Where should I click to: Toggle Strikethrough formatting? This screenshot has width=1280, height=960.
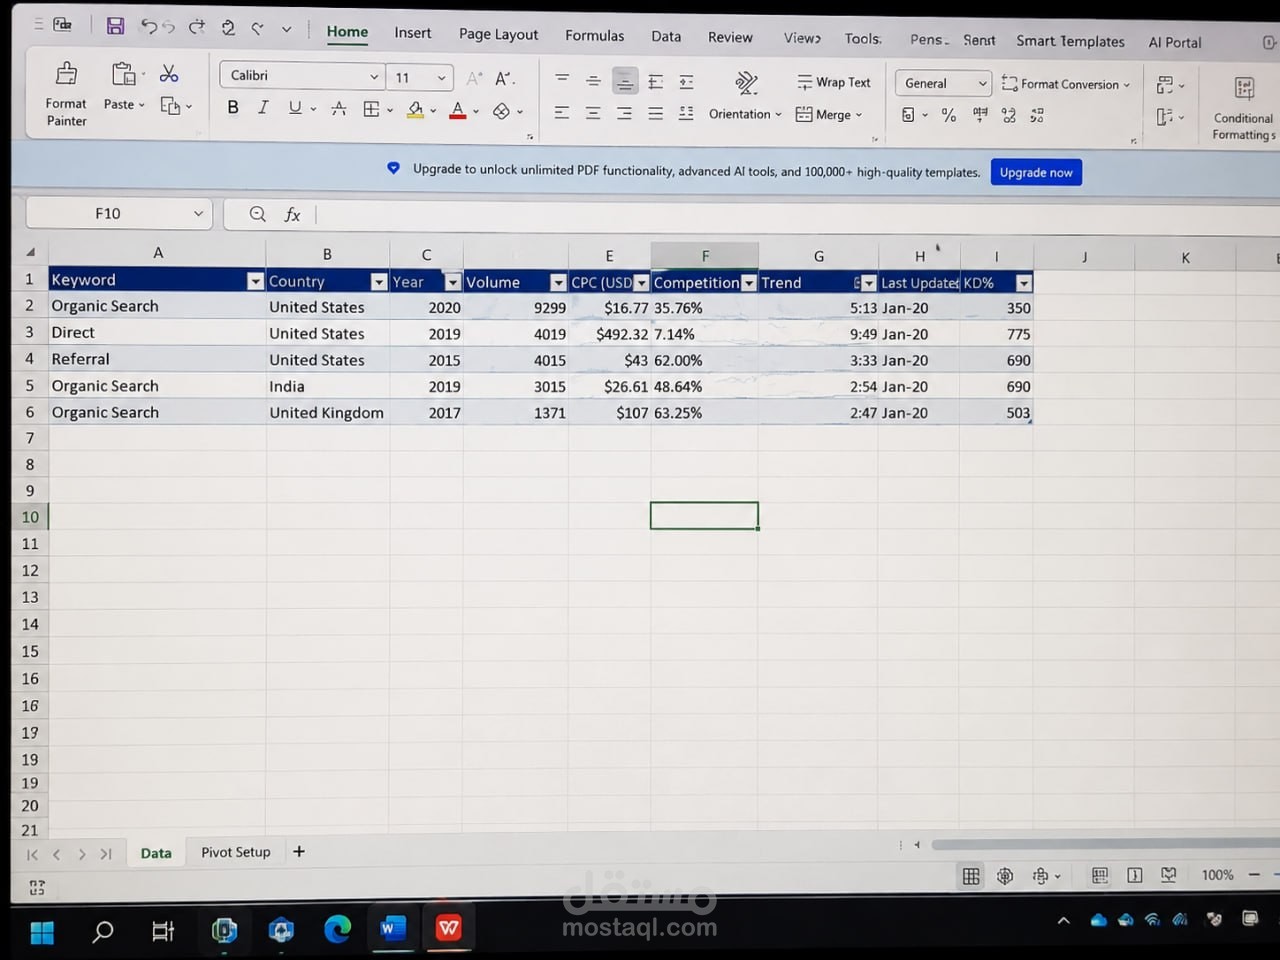pyautogui.click(x=339, y=108)
